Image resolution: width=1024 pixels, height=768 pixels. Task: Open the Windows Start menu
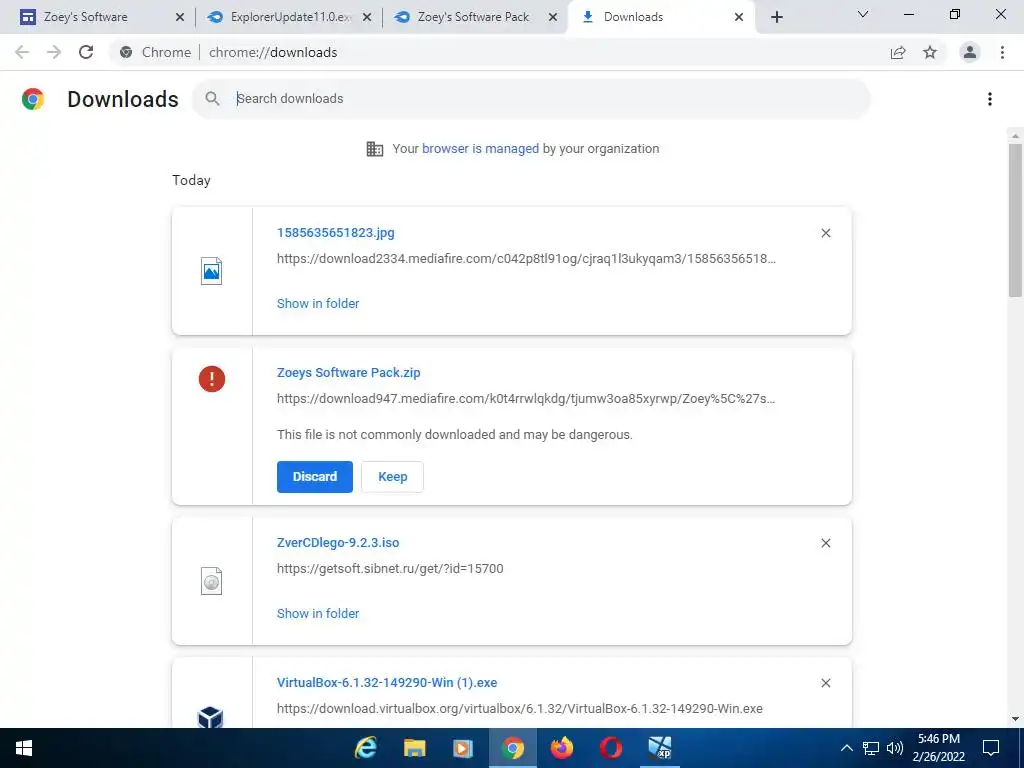click(24, 748)
